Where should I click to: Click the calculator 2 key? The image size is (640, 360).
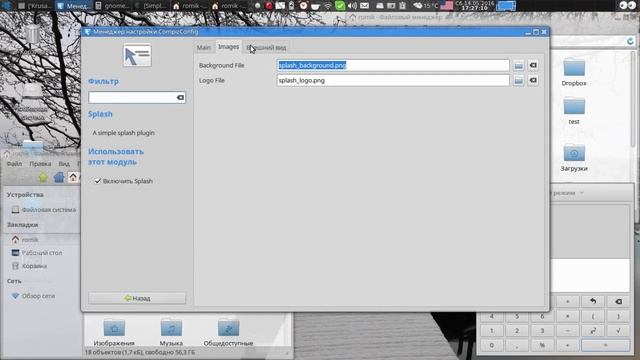coord(517,331)
